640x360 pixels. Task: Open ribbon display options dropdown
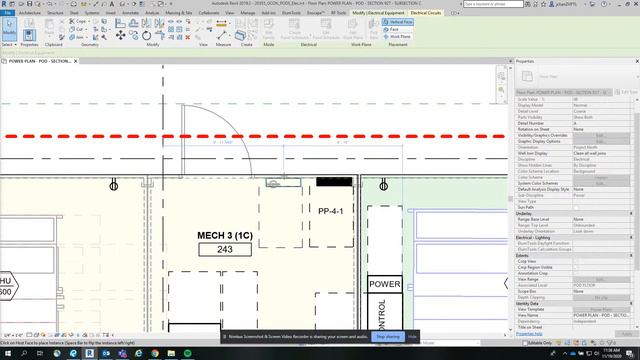pos(454,13)
